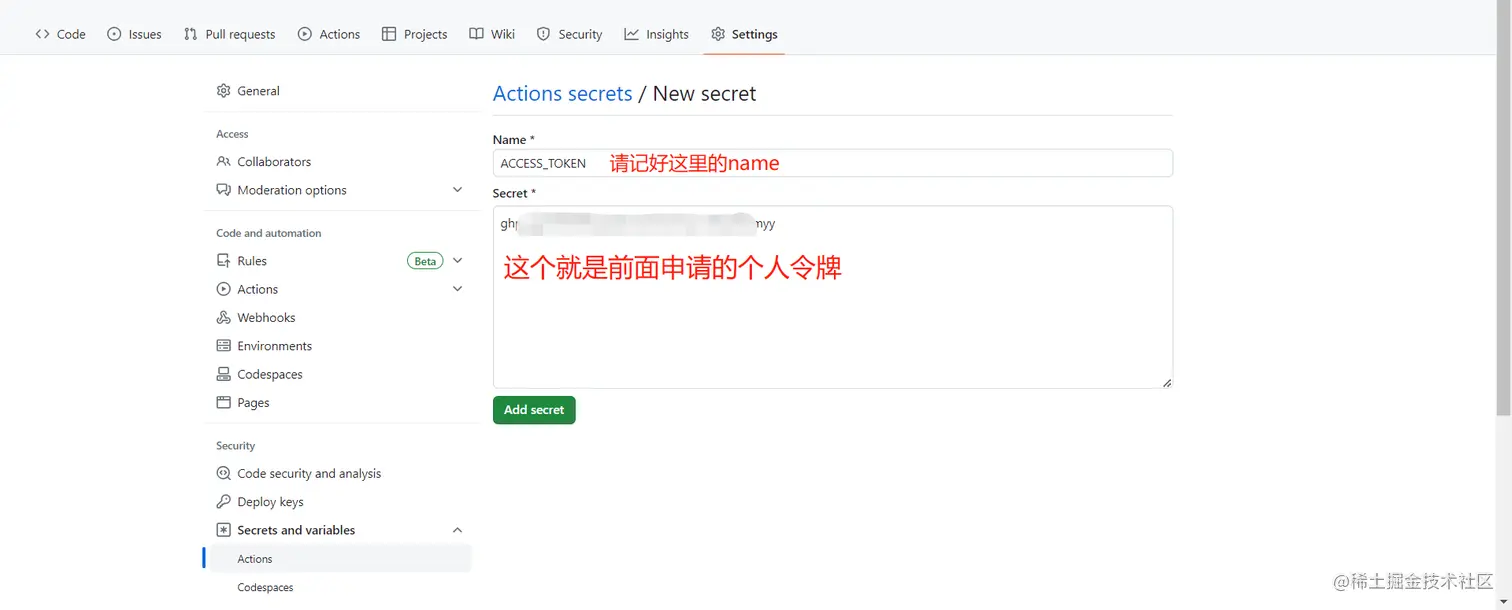Click the Projects table icon
1512x610 pixels.
(389, 34)
